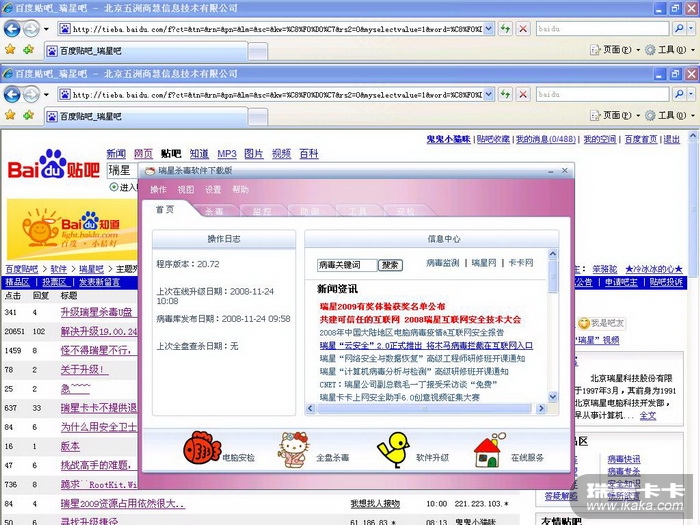700x525 pixels.
Task: Select the 进入 radio button
Action: 114,187
